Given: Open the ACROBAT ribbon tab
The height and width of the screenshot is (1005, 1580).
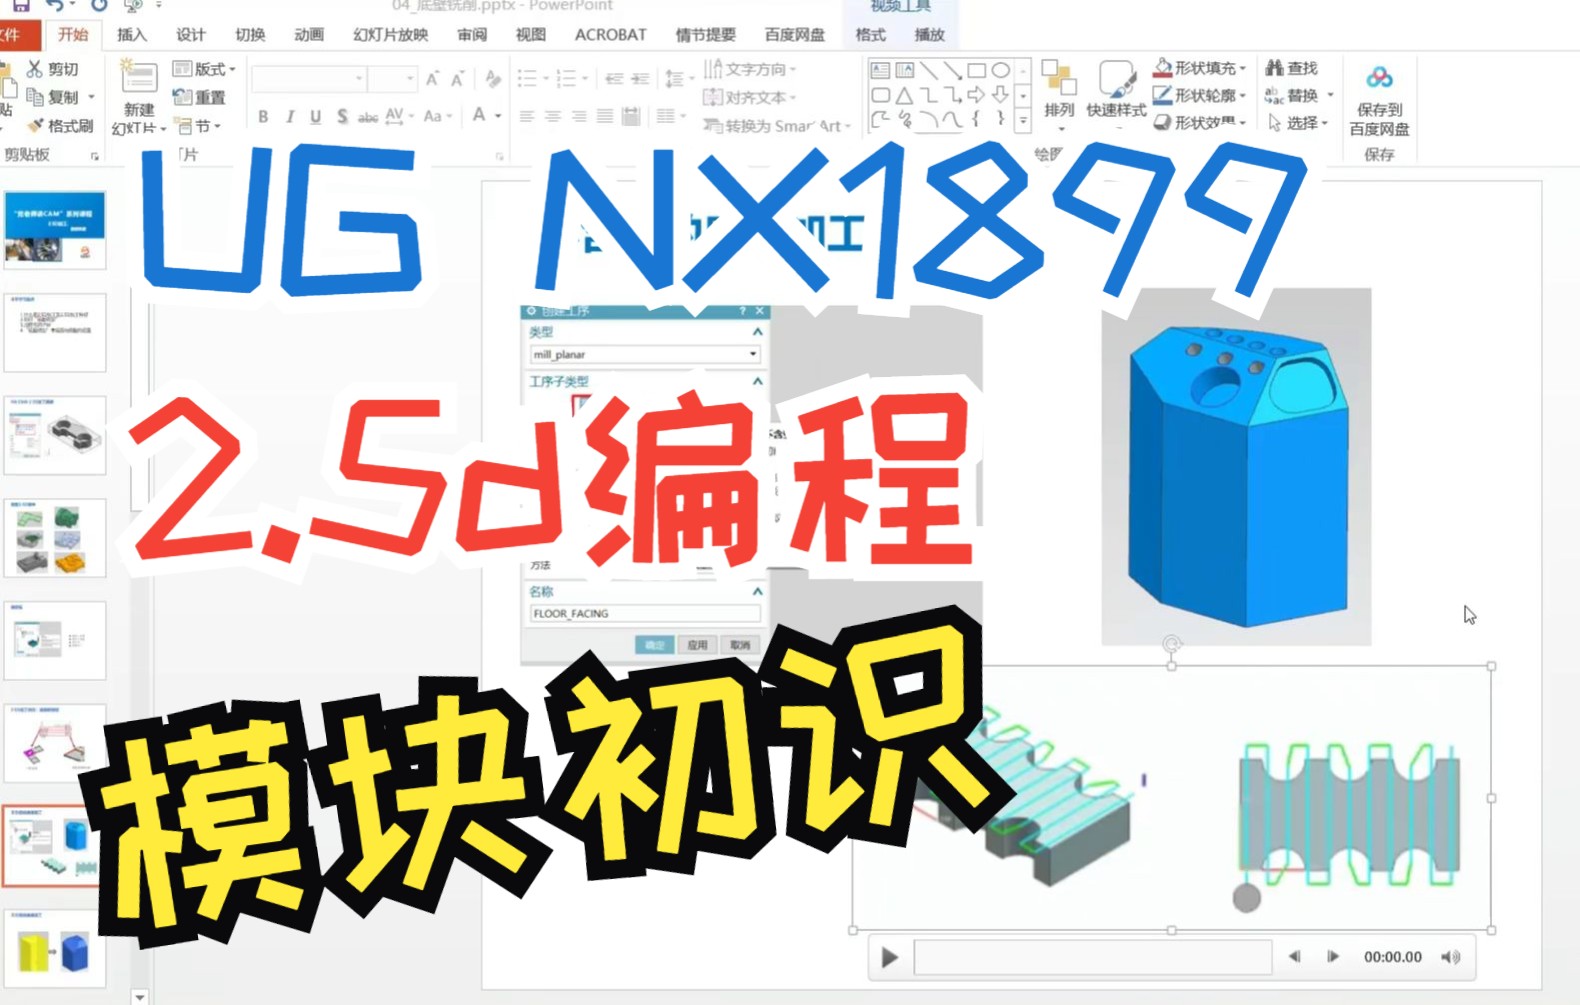Looking at the screenshot, I should 610,34.
